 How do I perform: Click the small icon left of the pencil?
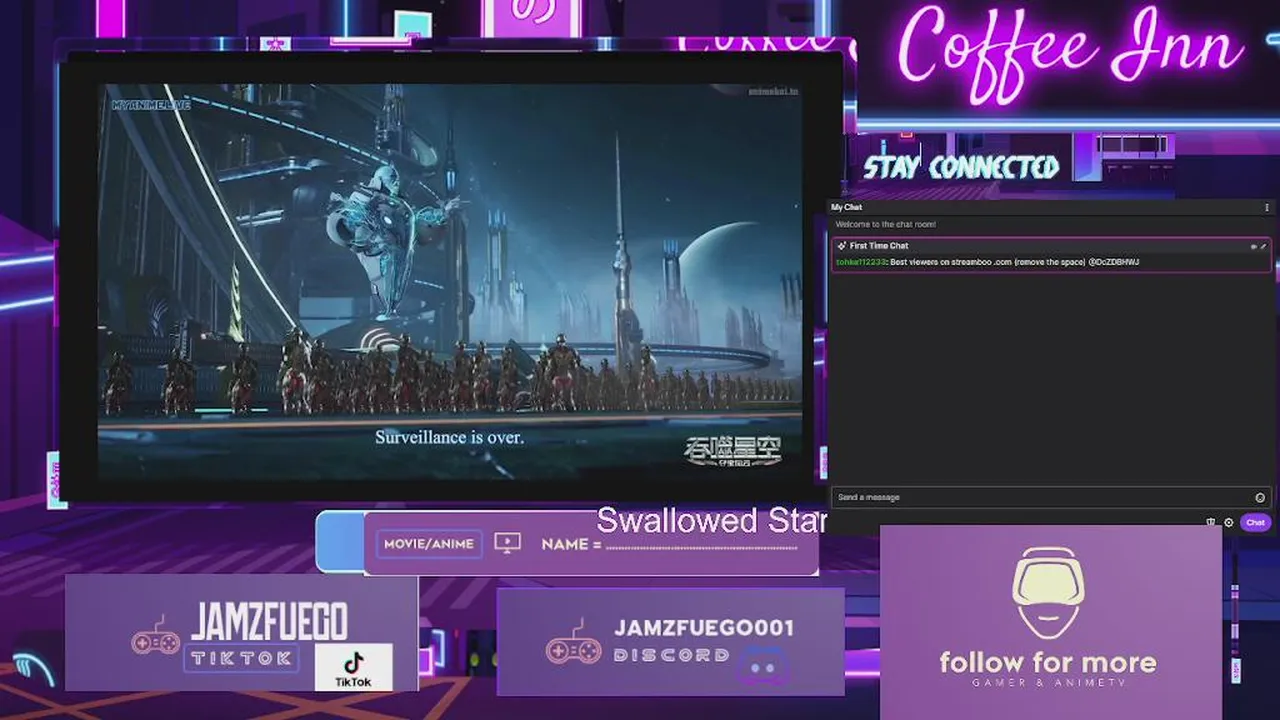tap(1253, 246)
